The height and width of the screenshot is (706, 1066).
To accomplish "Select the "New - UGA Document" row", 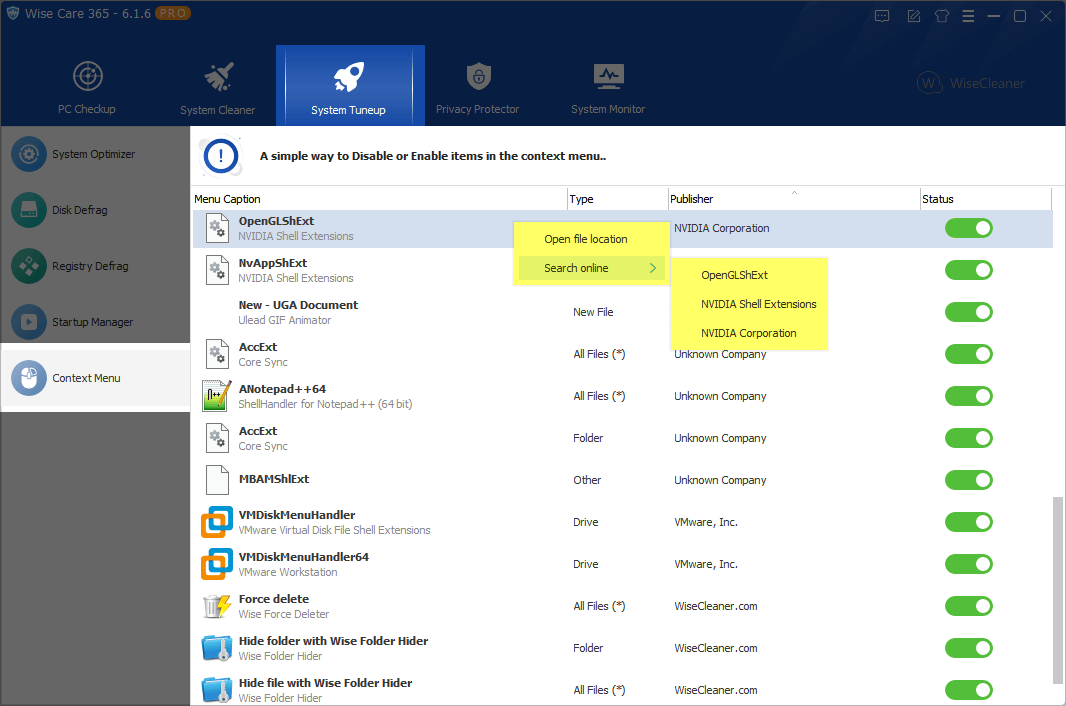I will click(x=622, y=312).
